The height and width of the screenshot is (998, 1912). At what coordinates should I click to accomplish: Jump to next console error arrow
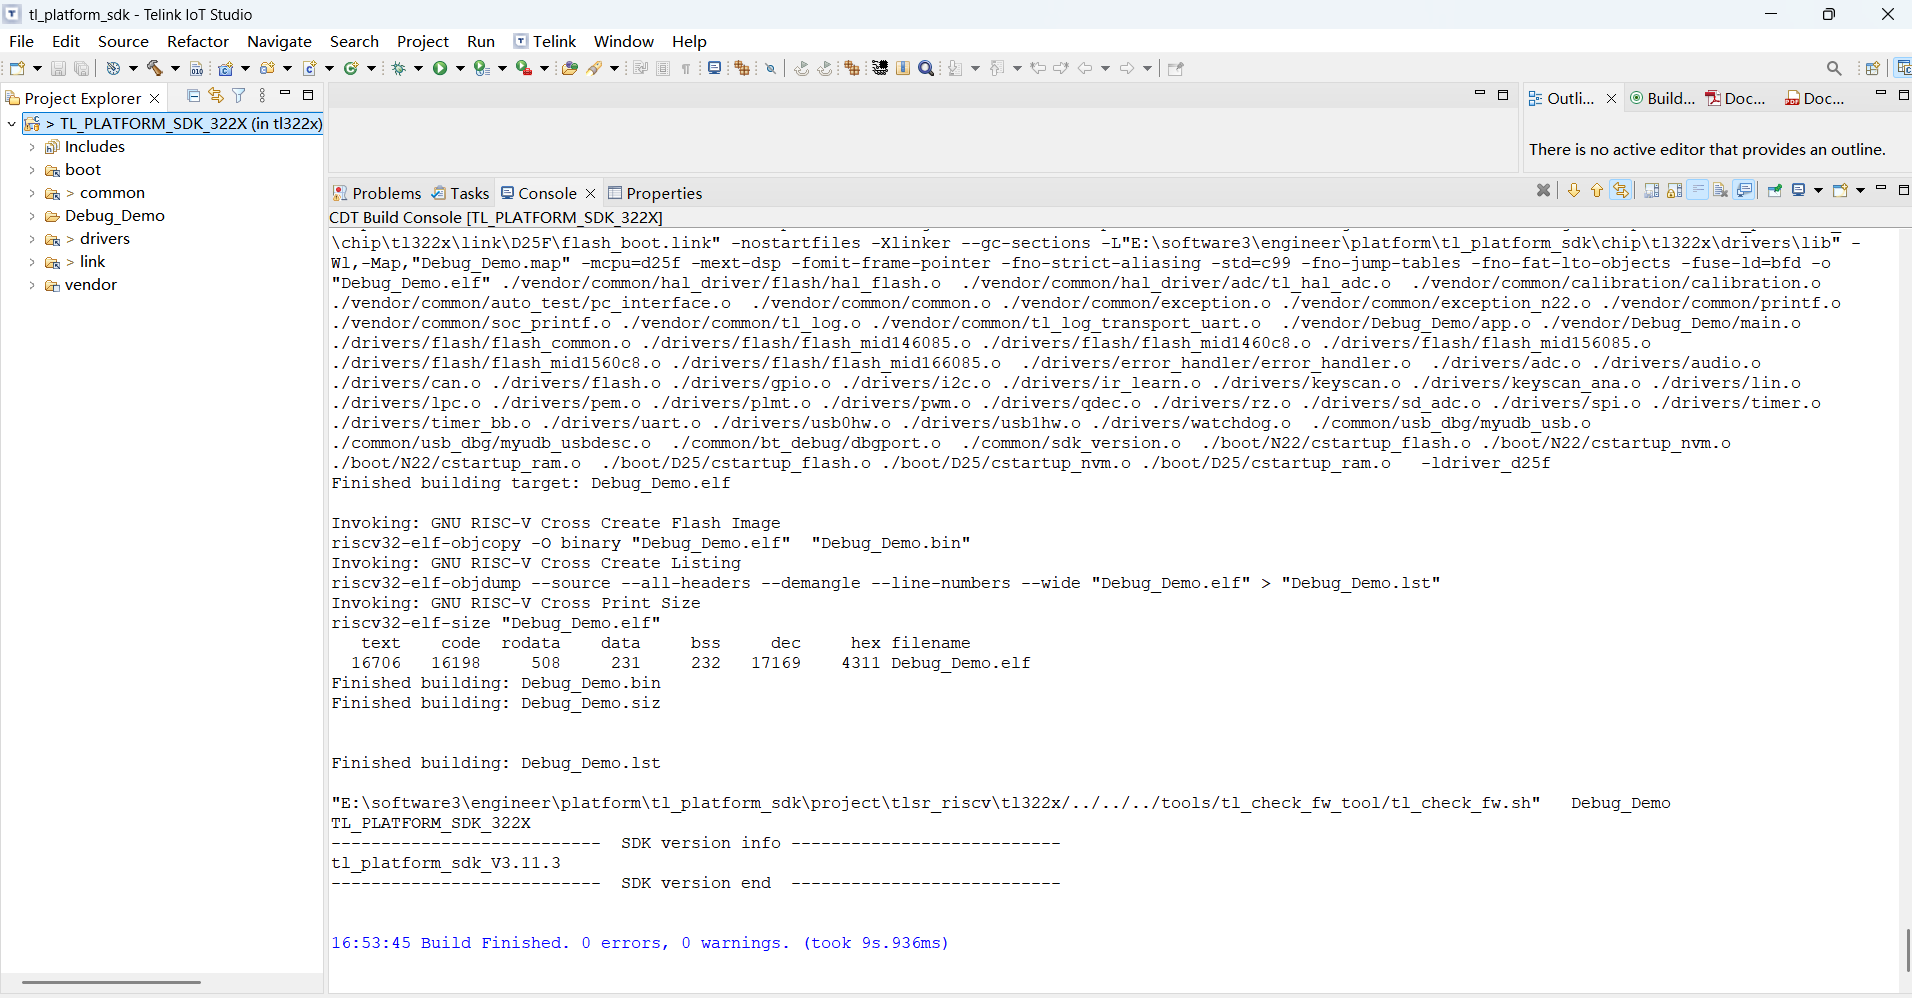pyautogui.click(x=1574, y=190)
